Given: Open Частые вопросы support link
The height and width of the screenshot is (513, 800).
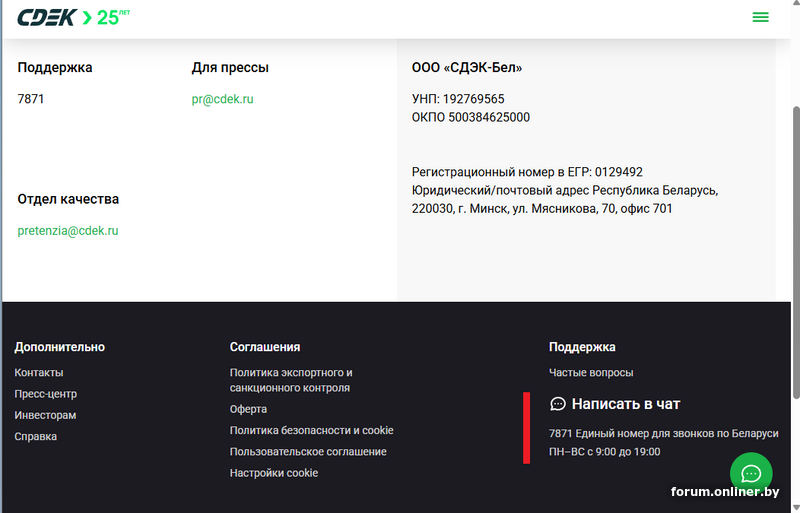Looking at the screenshot, I should point(591,372).
